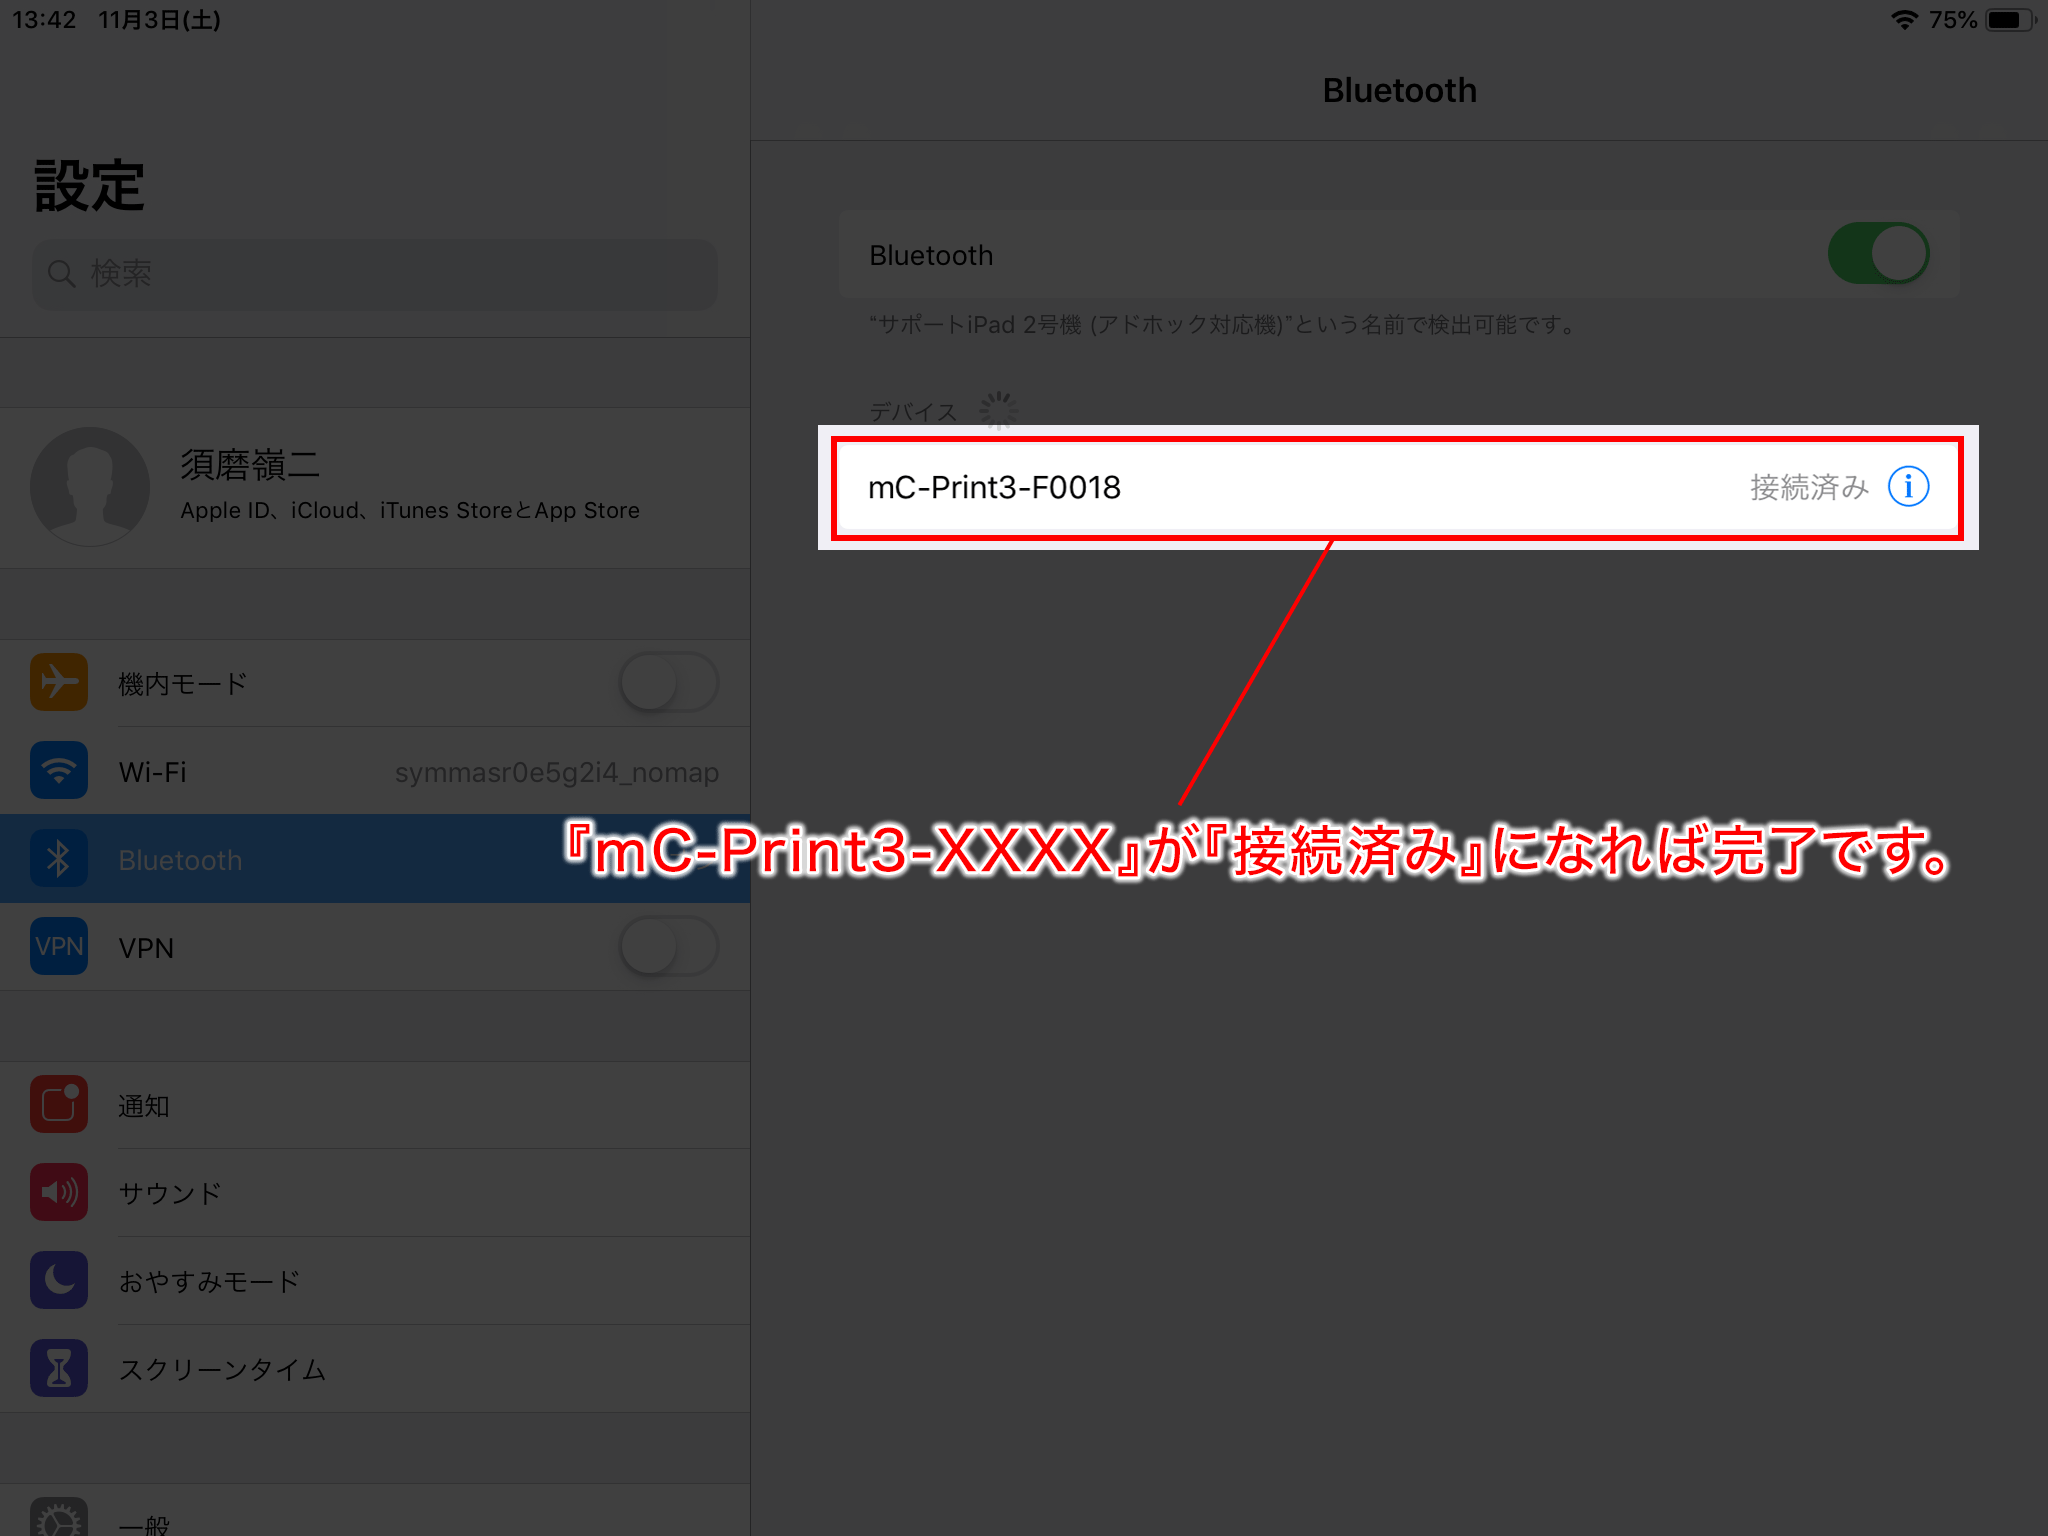The width and height of the screenshot is (2048, 1536).
Task: Open the 一般 settings row
Action: pos(375,1510)
